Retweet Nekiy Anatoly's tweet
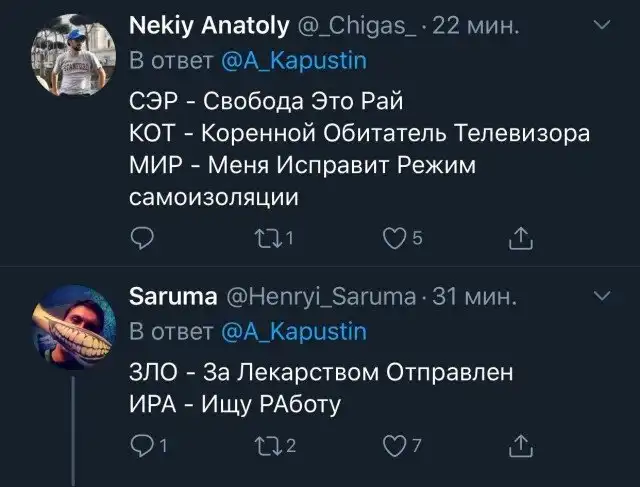The height and width of the screenshot is (487, 640). click(270, 237)
